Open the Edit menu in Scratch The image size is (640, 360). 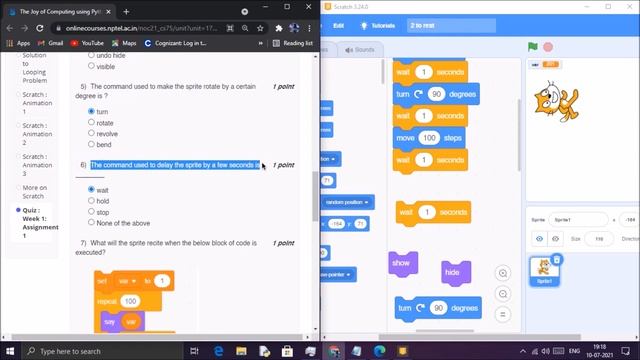[338, 26]
